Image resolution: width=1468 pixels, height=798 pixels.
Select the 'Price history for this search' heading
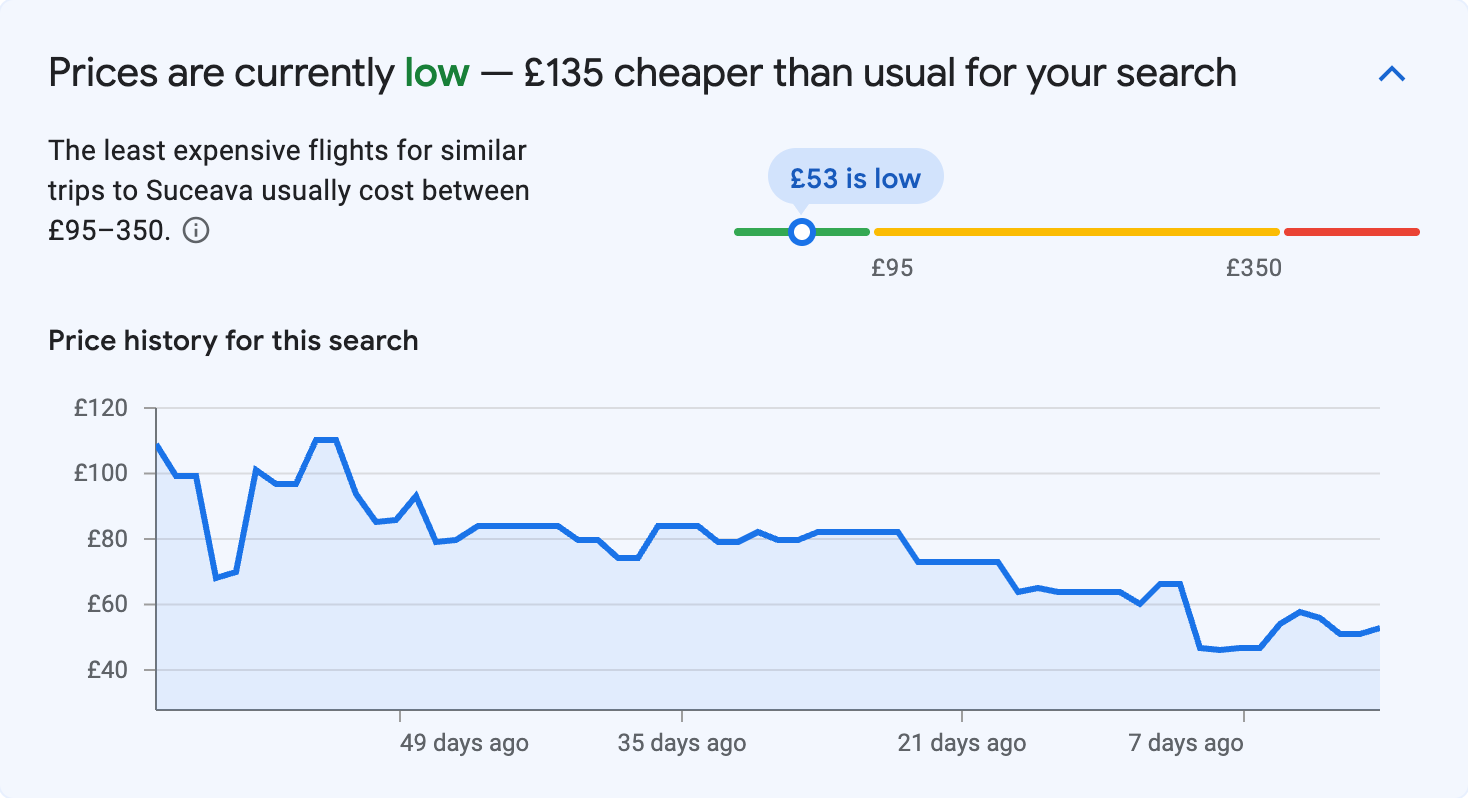[232, 340]
